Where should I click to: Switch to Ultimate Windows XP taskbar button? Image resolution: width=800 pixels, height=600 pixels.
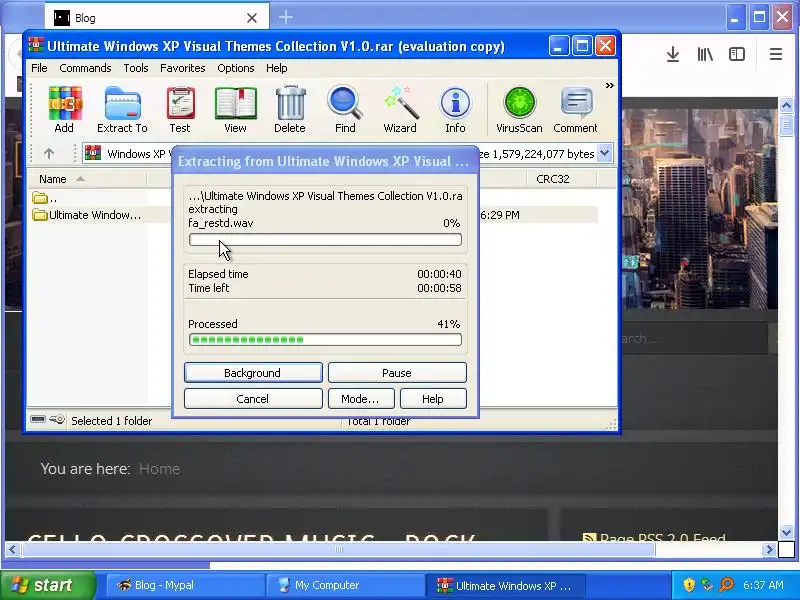[x=505, y=585]
